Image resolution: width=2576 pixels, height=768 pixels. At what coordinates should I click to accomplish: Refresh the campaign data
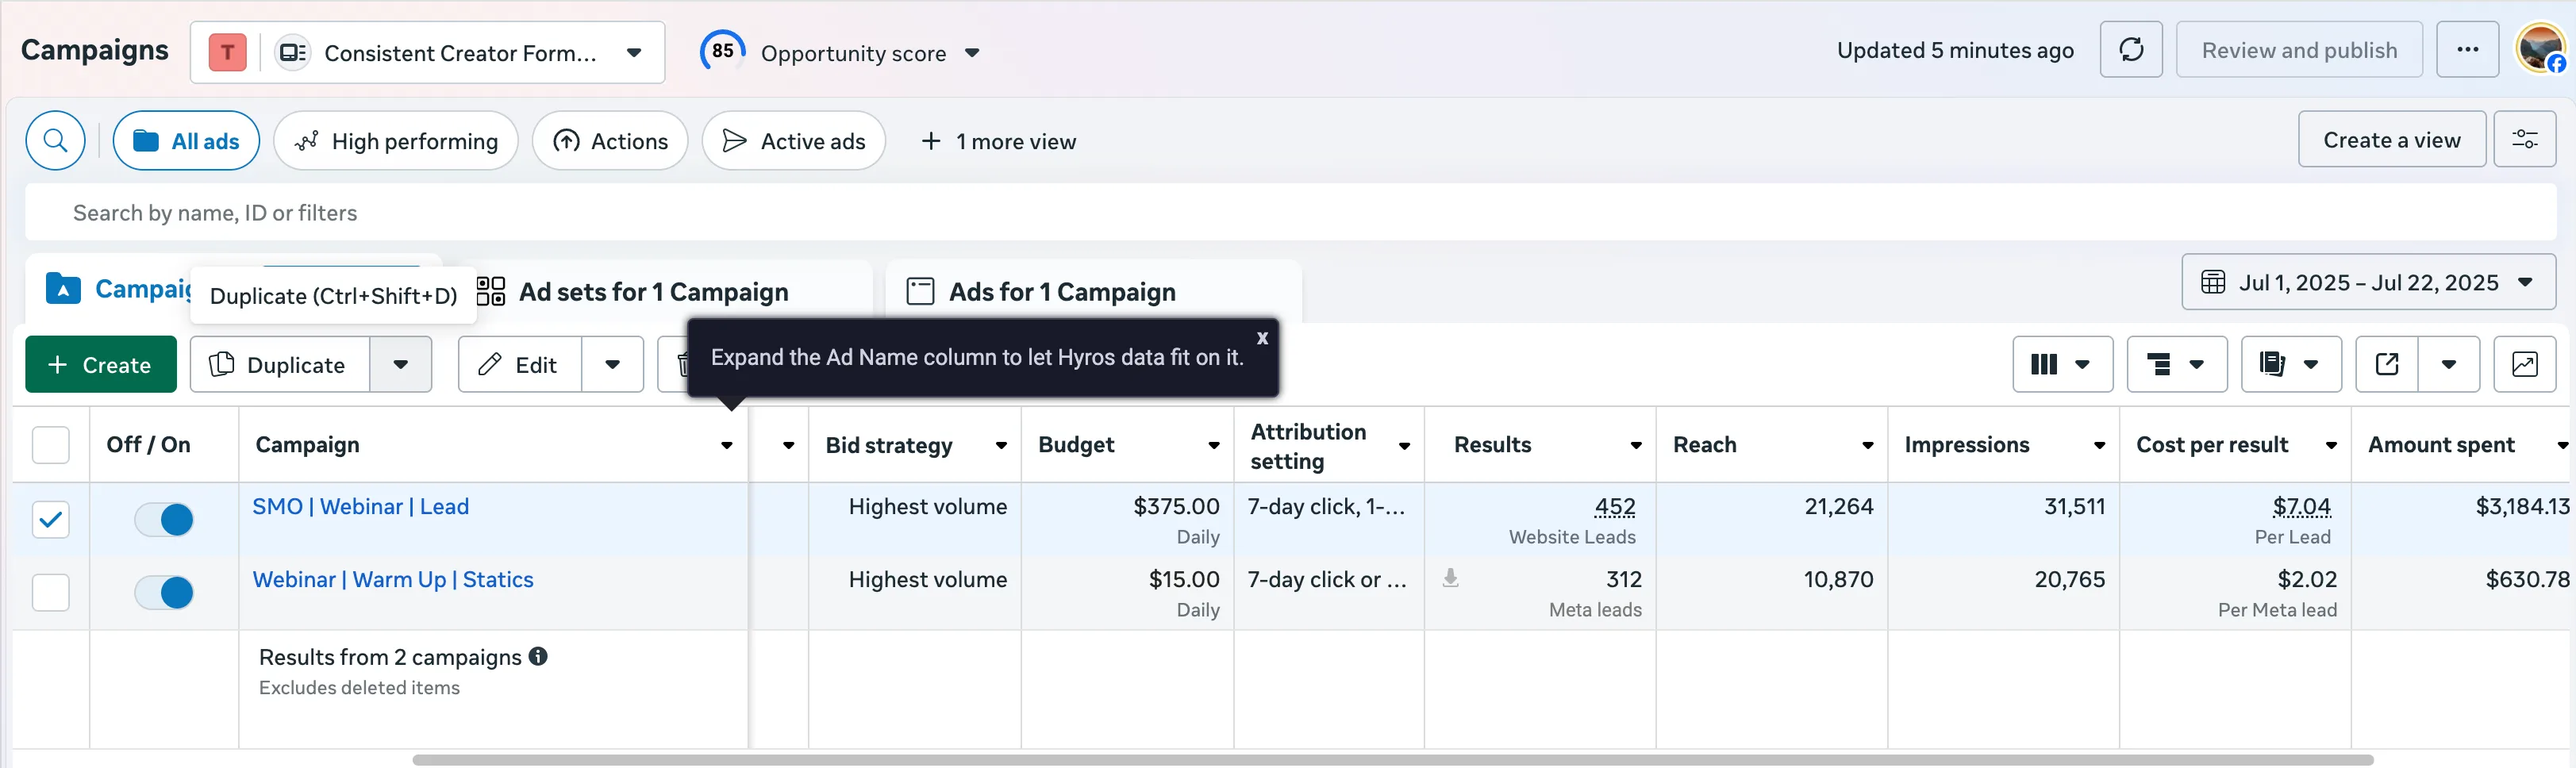tap(2131, 50)
